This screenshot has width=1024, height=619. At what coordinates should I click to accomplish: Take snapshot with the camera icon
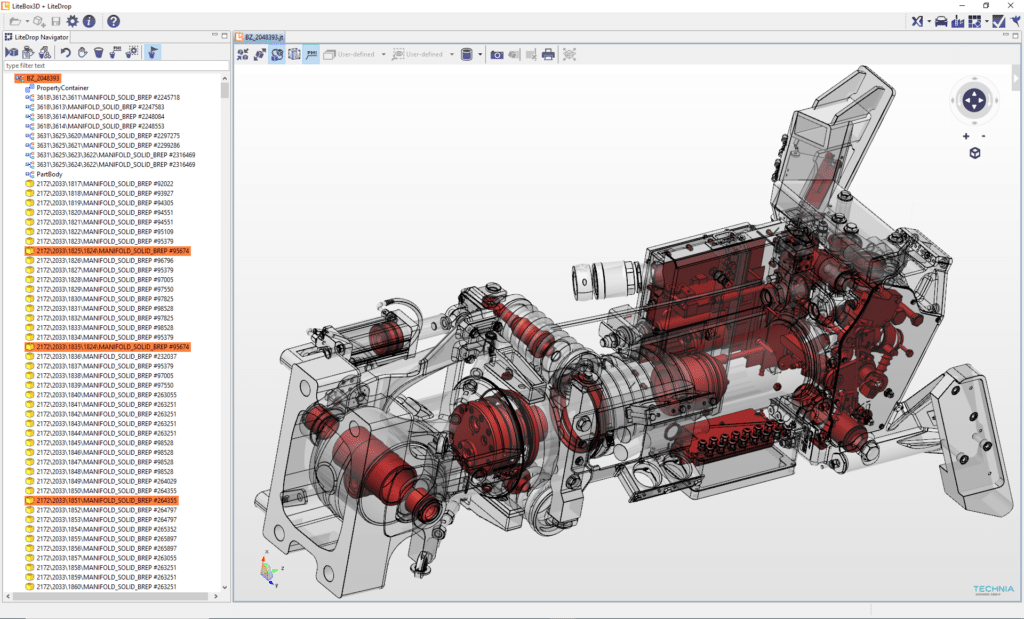(x=497, y=54)
